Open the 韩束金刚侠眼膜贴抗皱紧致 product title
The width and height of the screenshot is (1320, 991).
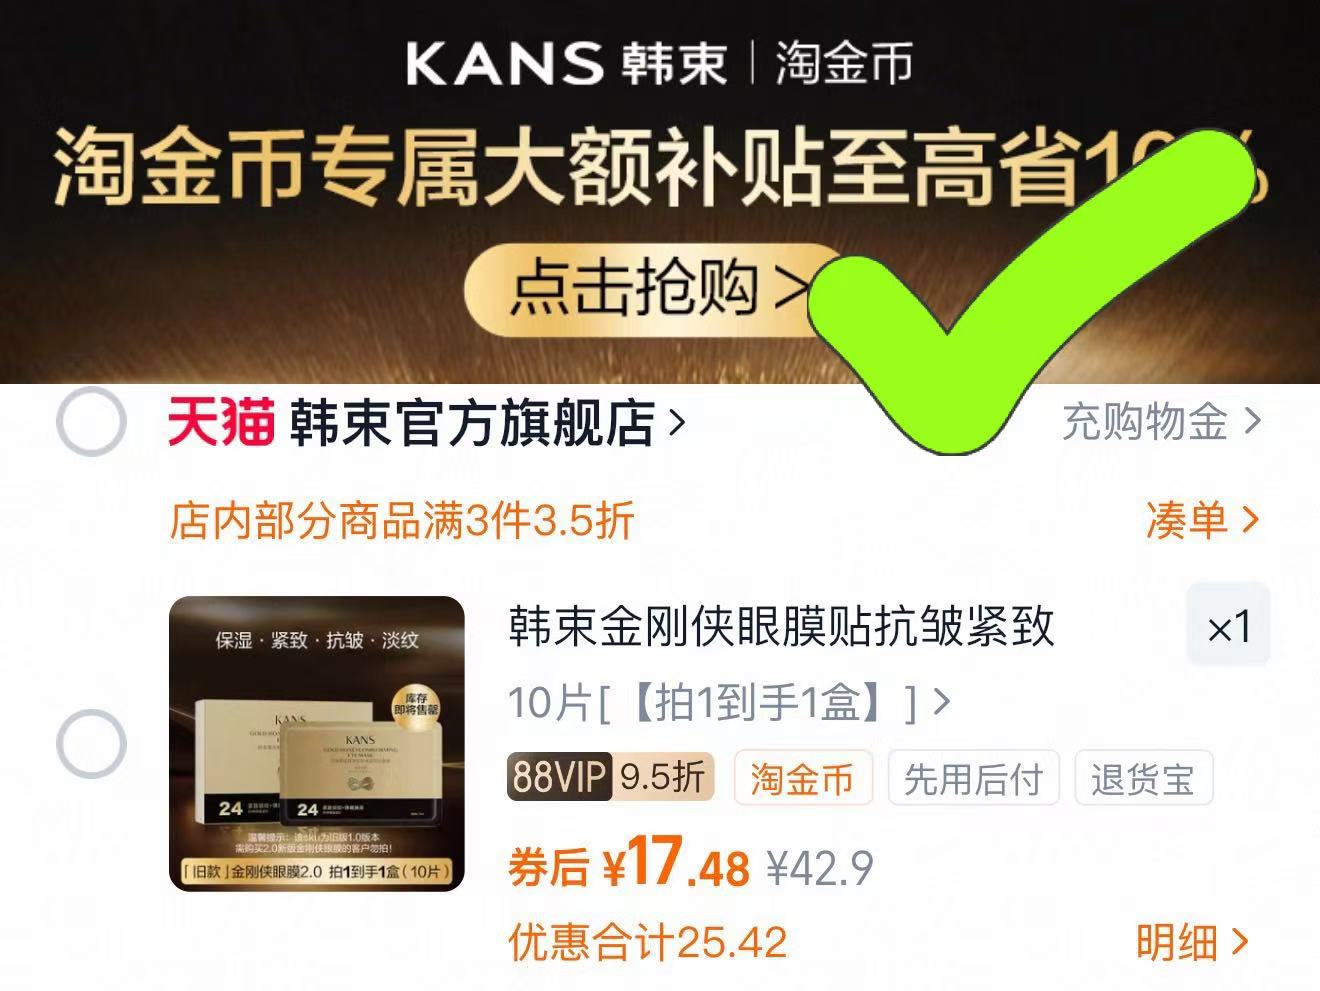coord(781,627)
